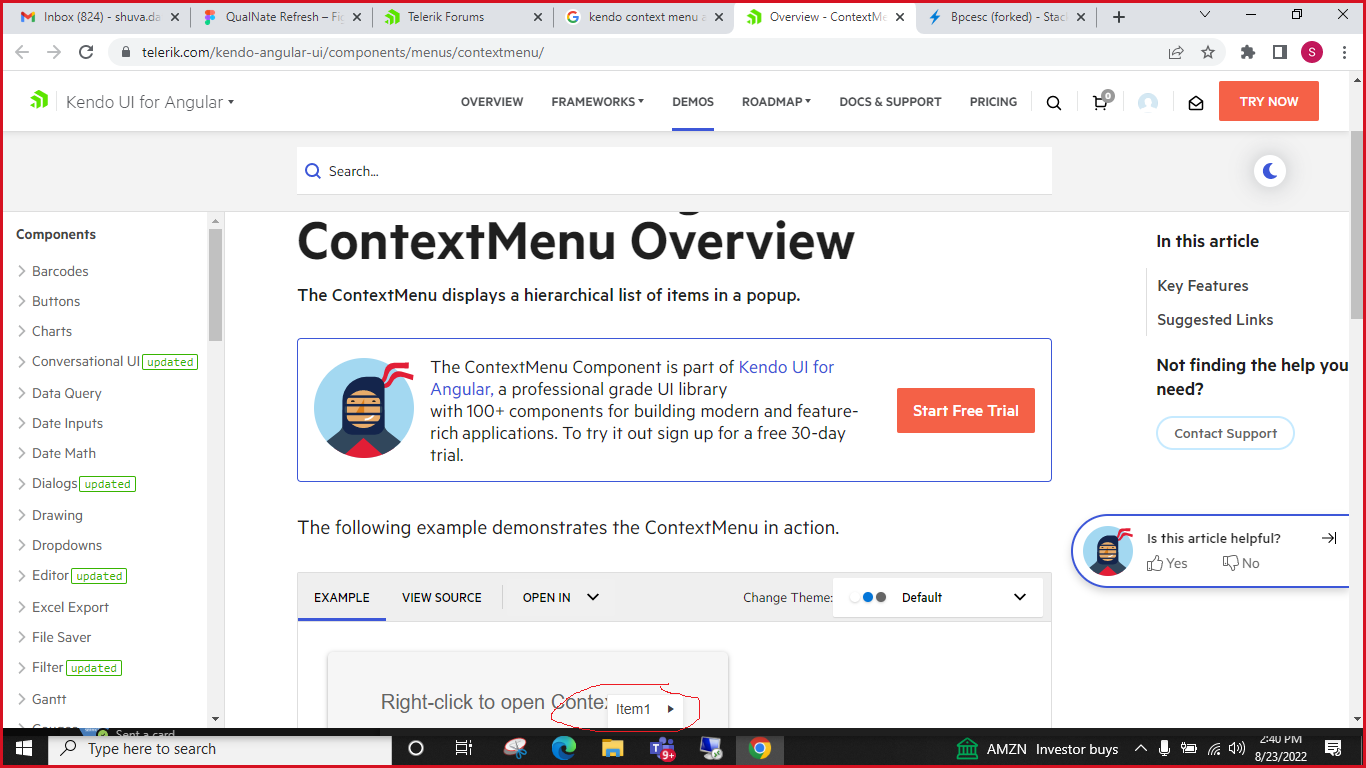Click the Contact Support button

click(x=1225, y=433)
